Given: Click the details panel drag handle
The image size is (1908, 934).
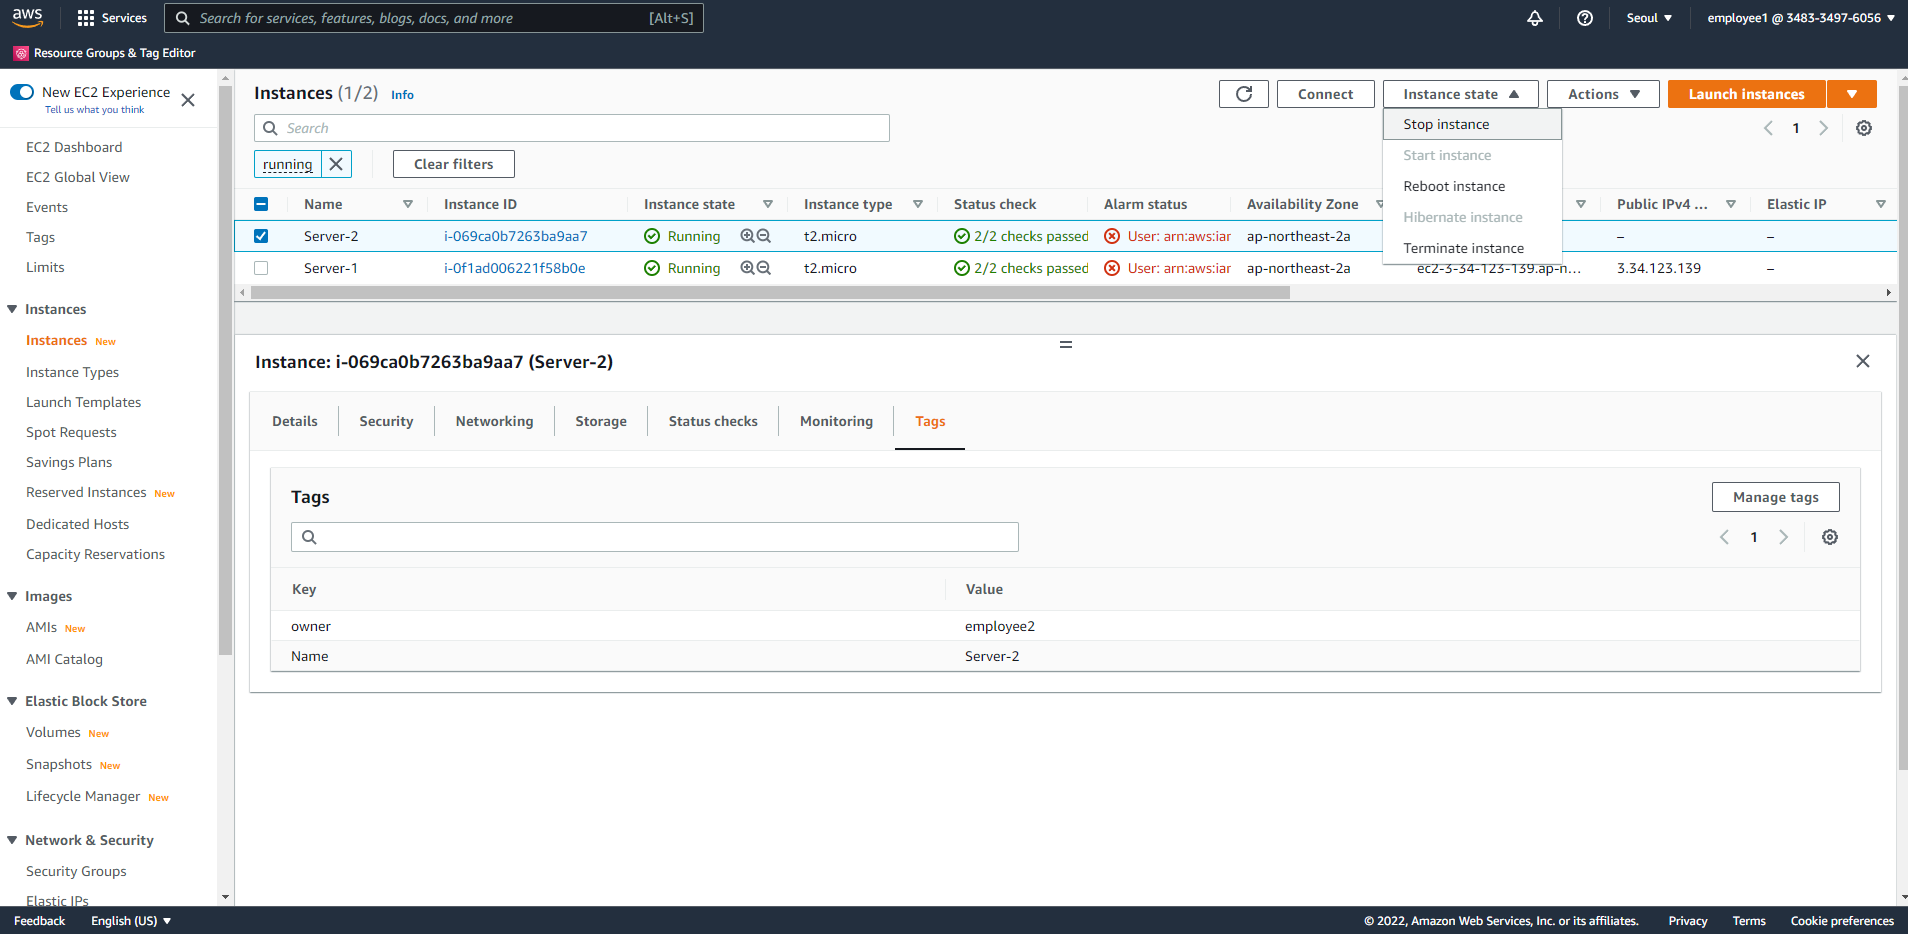Looking at the screenshot, I should pyautogui.click(x=1066, y=344).
